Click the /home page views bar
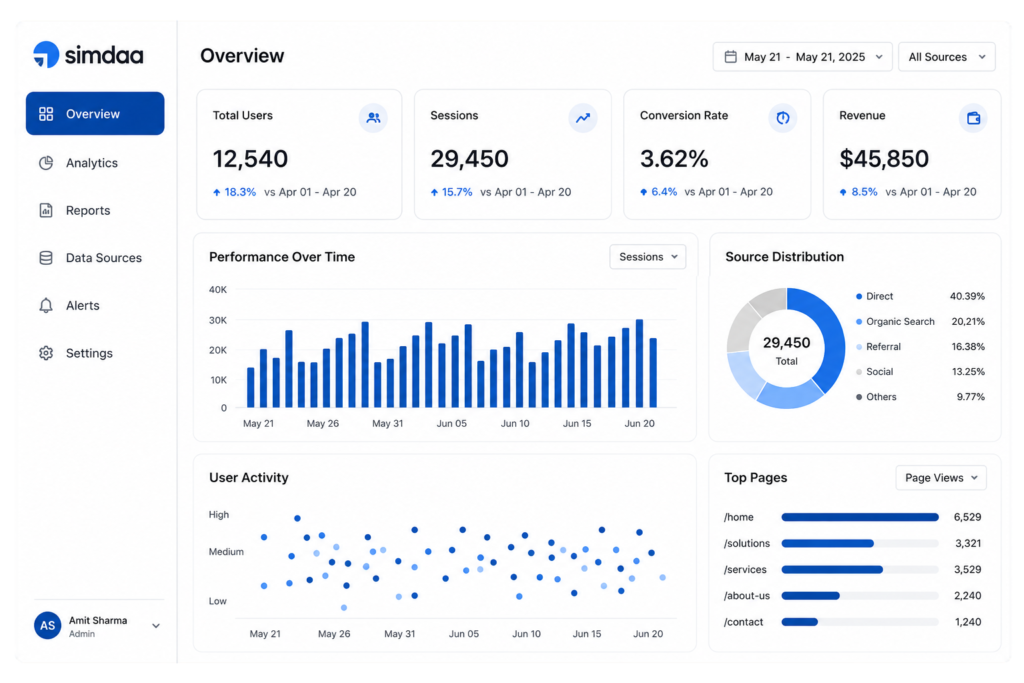 tap(860, 517)
